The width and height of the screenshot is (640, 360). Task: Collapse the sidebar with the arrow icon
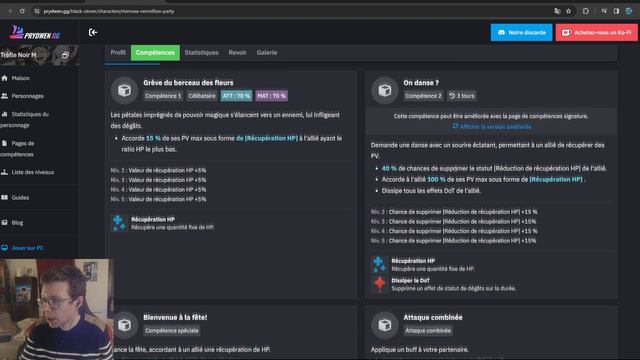[93, 32]
